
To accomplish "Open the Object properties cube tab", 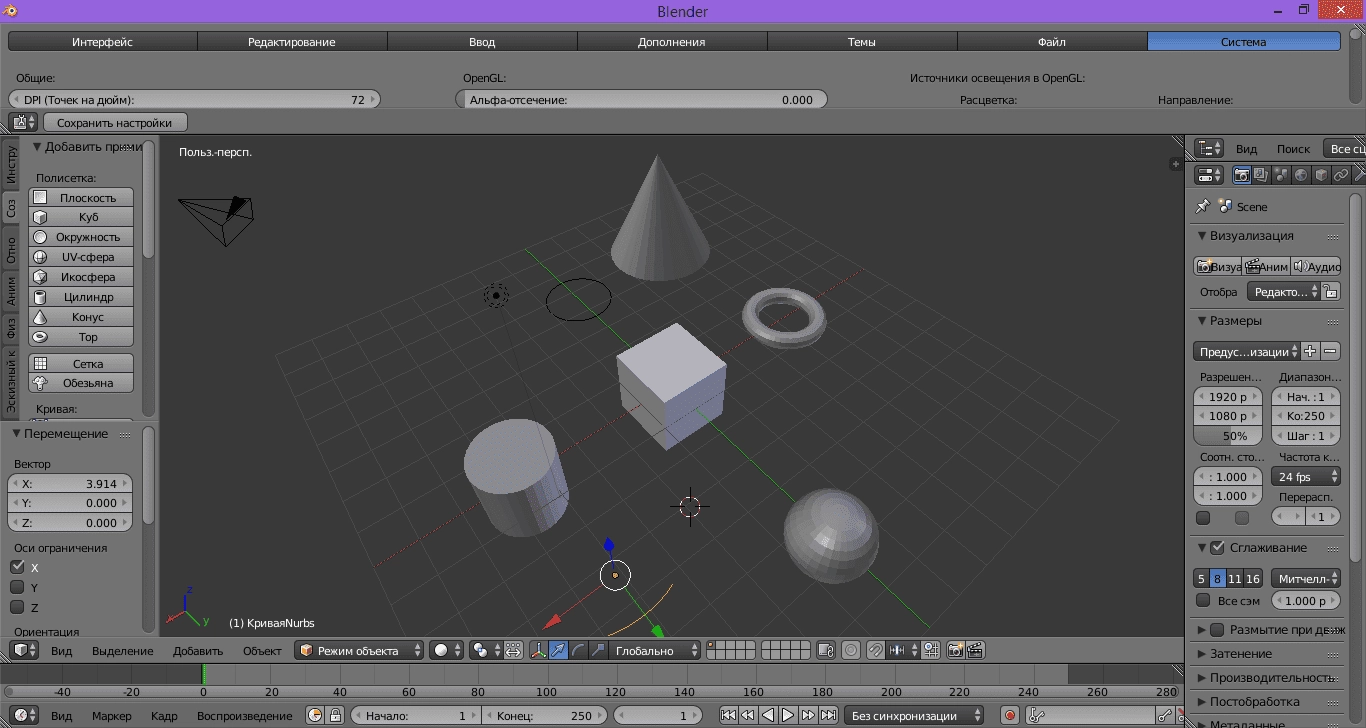I will (1321, 175).
